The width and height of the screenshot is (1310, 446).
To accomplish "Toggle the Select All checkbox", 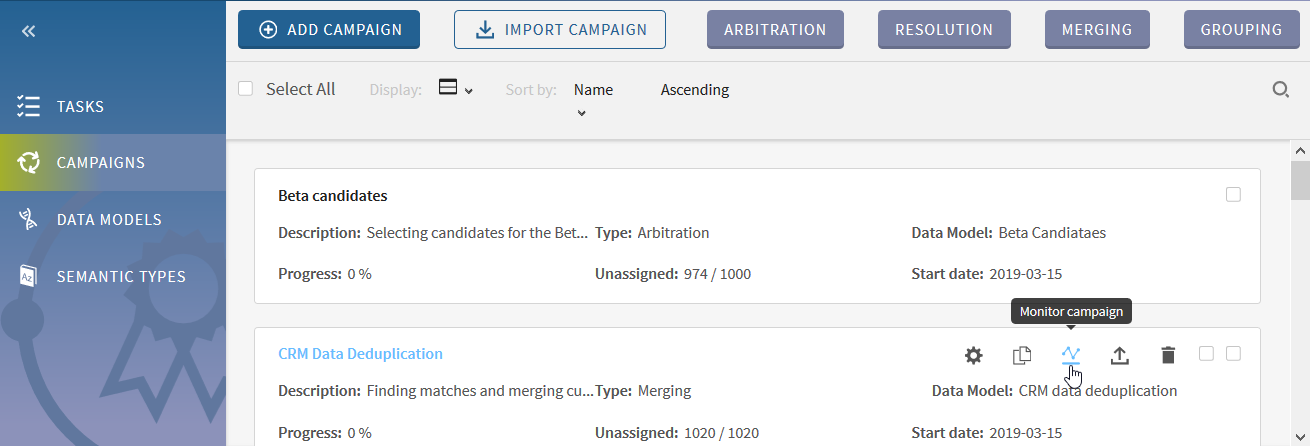I will click(x=246, y=89).
